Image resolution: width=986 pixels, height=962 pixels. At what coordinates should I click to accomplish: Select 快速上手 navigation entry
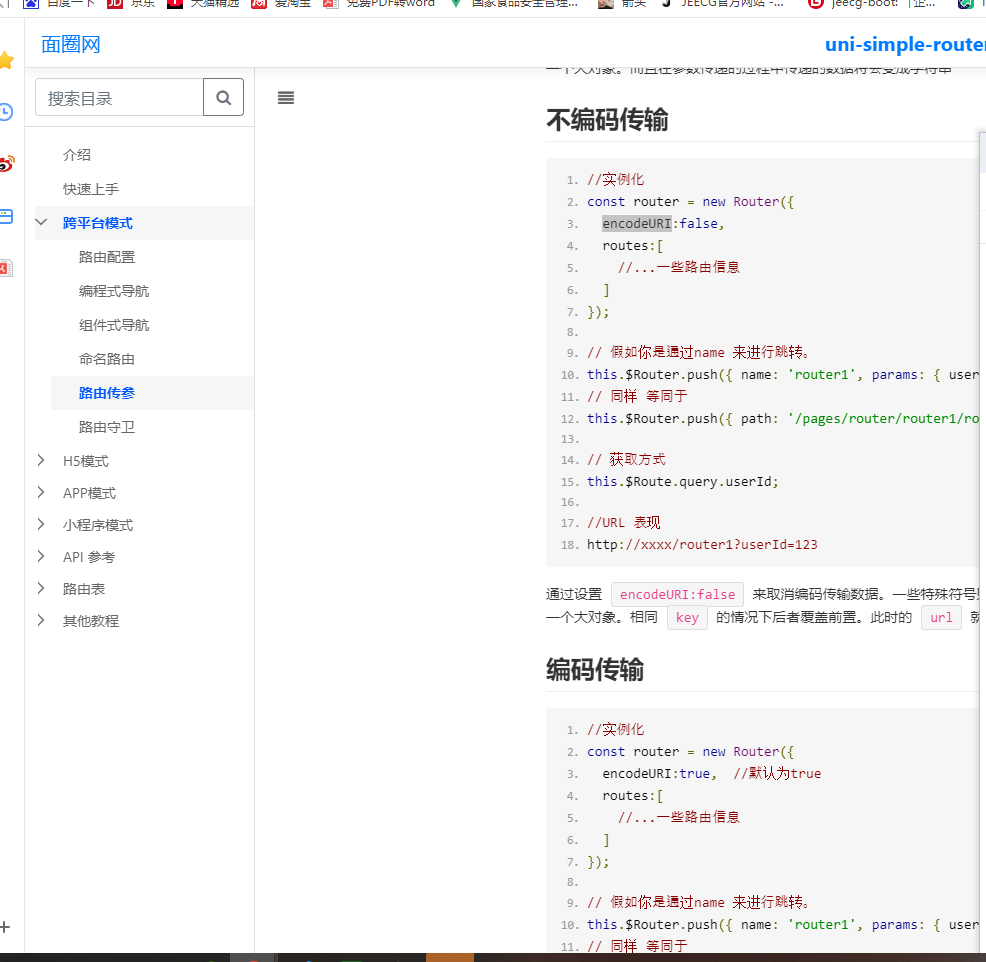90,188
